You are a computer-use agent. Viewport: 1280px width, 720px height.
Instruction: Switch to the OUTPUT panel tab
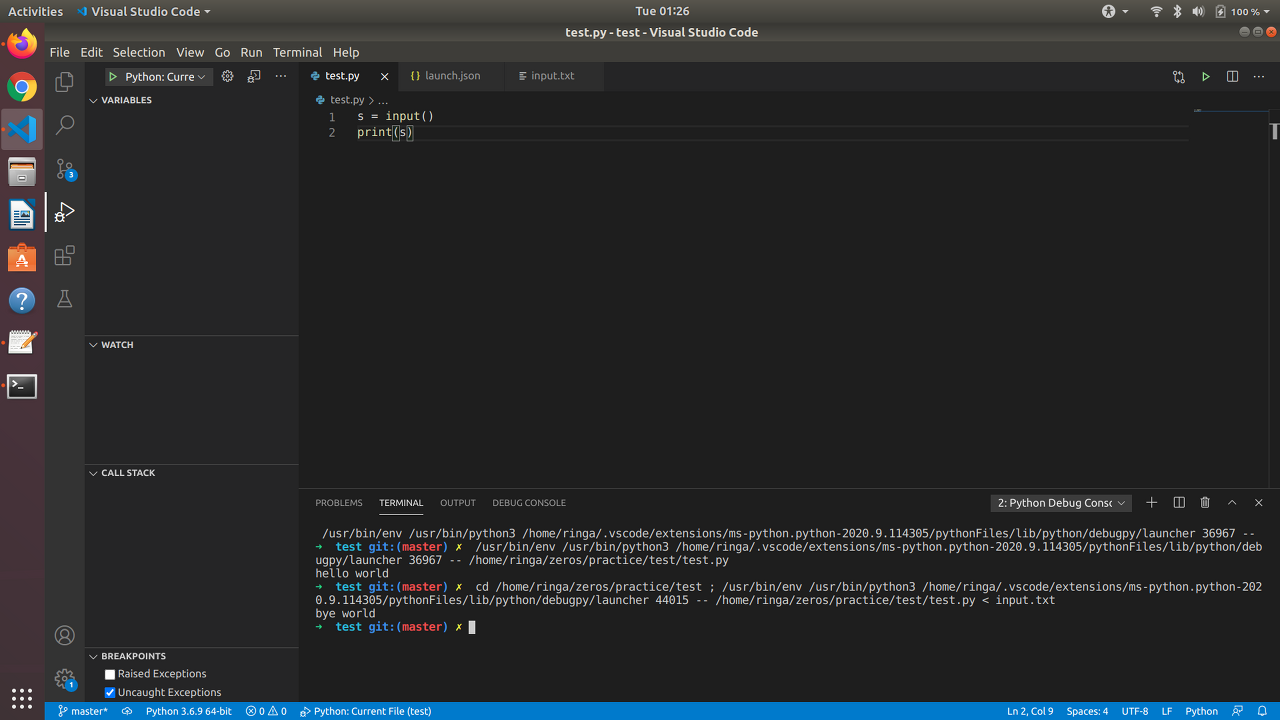pos(458,503)
